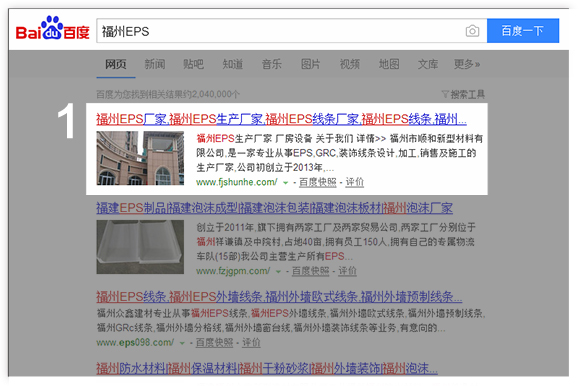Click 评价 link for eps098.com result
This screenshot has height=386, width=579.
[251, 342]
